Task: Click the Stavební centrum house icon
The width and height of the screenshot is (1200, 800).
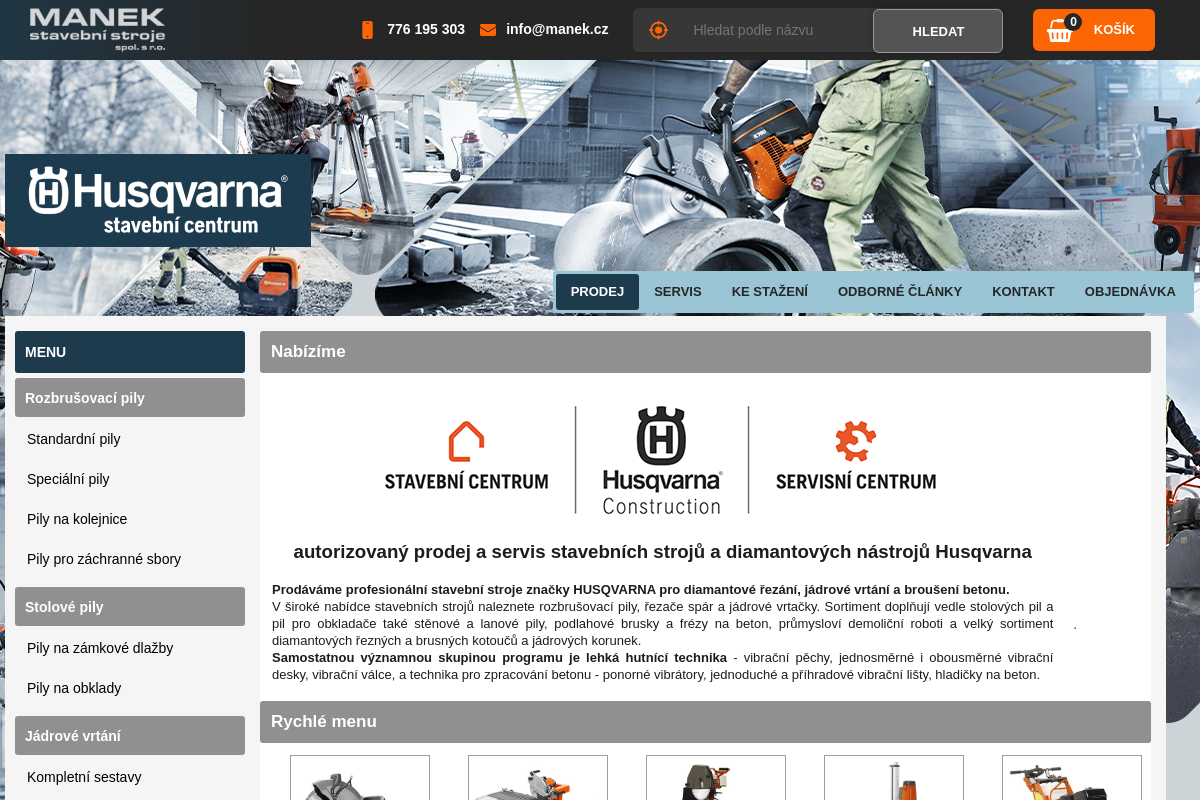Action: 466,441
